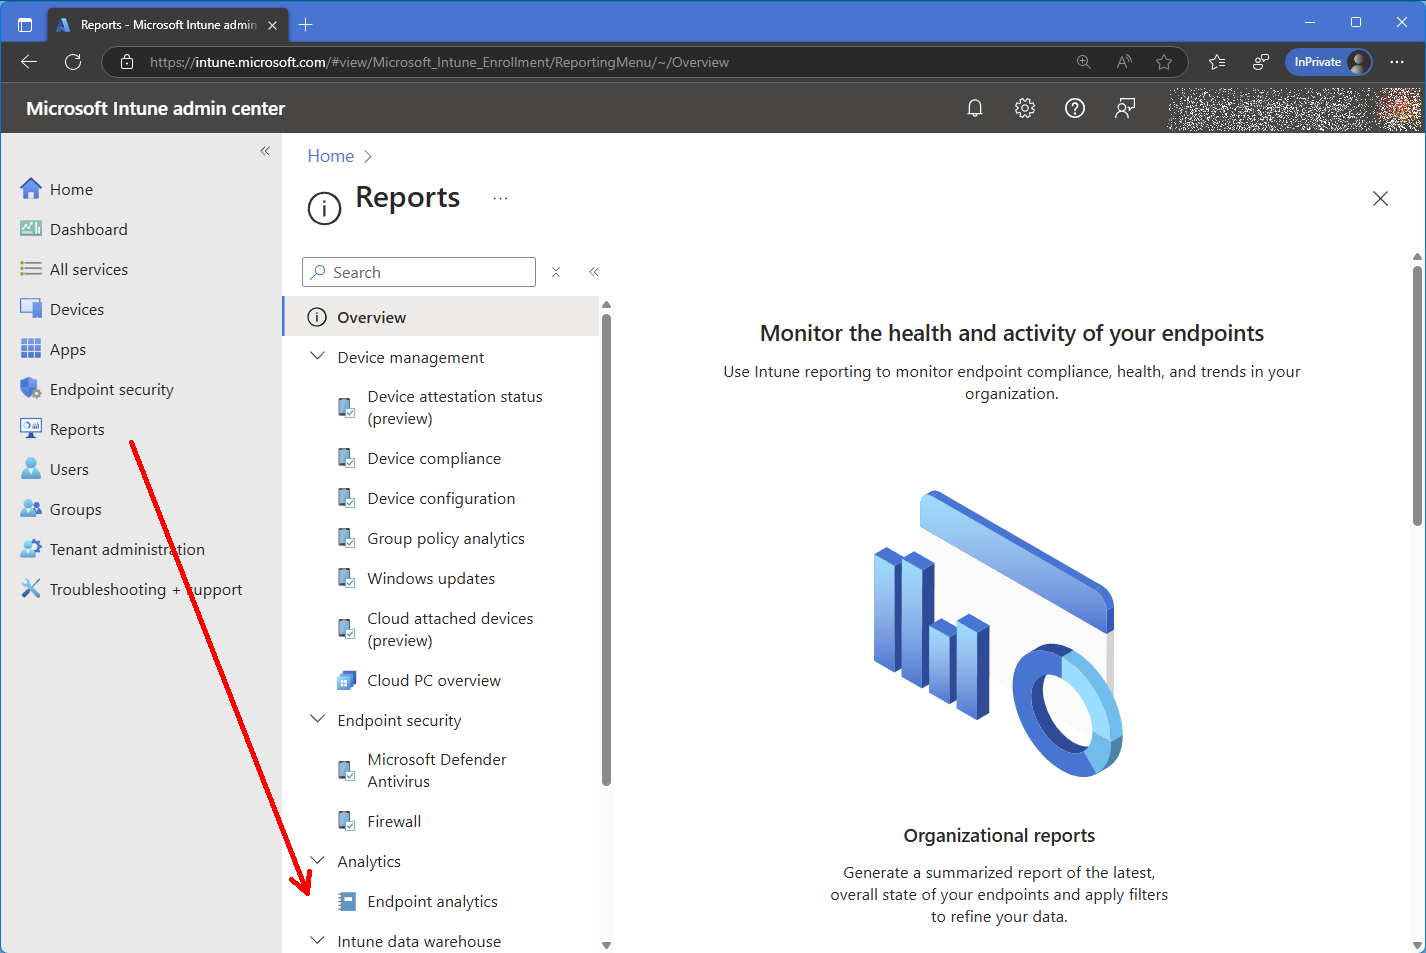Click the Troubleshooting + support tools icon
Image resolution: width=1426 pixels, height=953 pixels.
pos(31,589)
